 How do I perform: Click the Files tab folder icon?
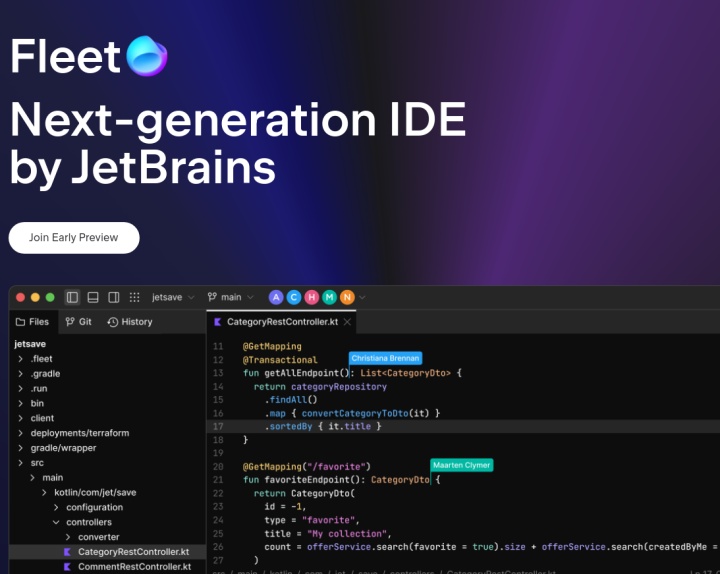click(20, 322)
